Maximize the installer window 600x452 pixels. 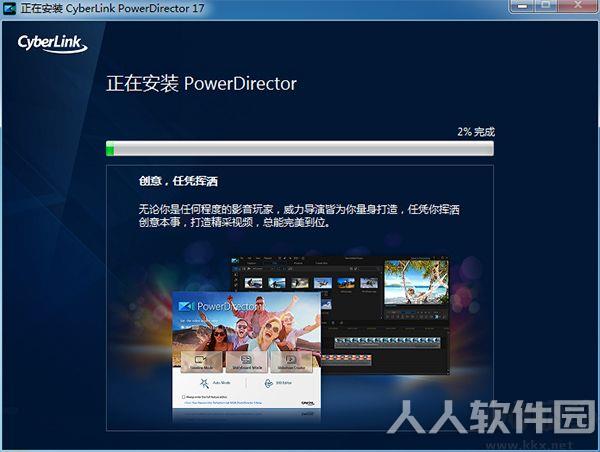tap(546, 5)
